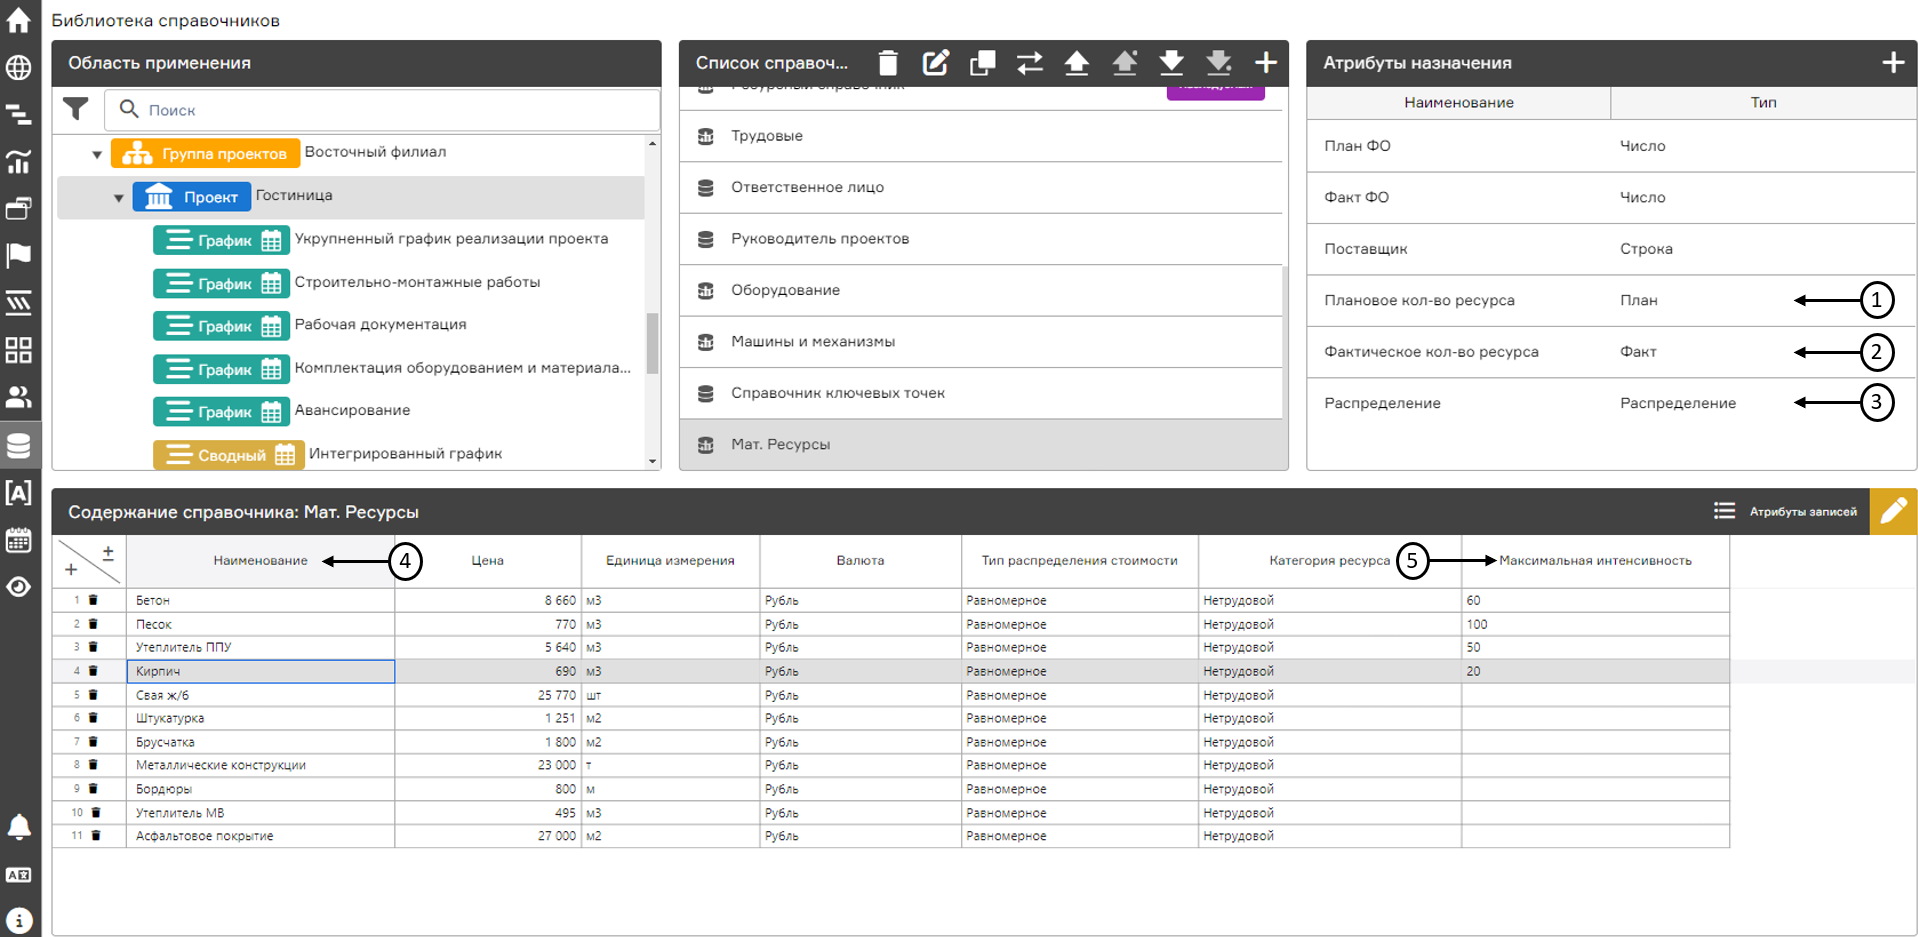Viewport: 1918px width, 937px height.
Task: Open the eye icon in sidebar
Action: [19, 587]
